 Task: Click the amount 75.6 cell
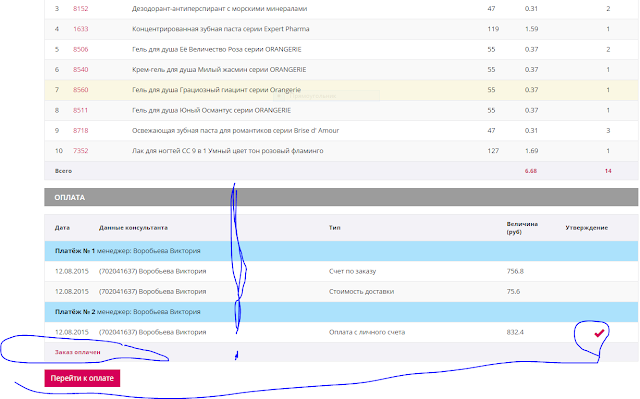(513, 292)
